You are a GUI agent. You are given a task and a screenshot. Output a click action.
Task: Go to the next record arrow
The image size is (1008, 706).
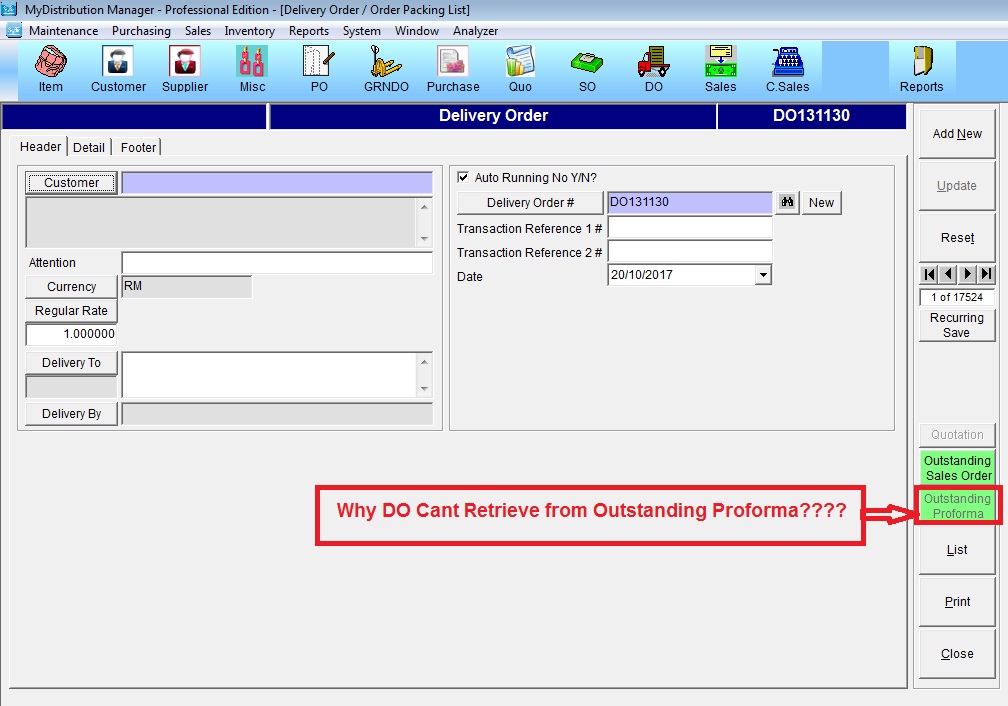968,274
